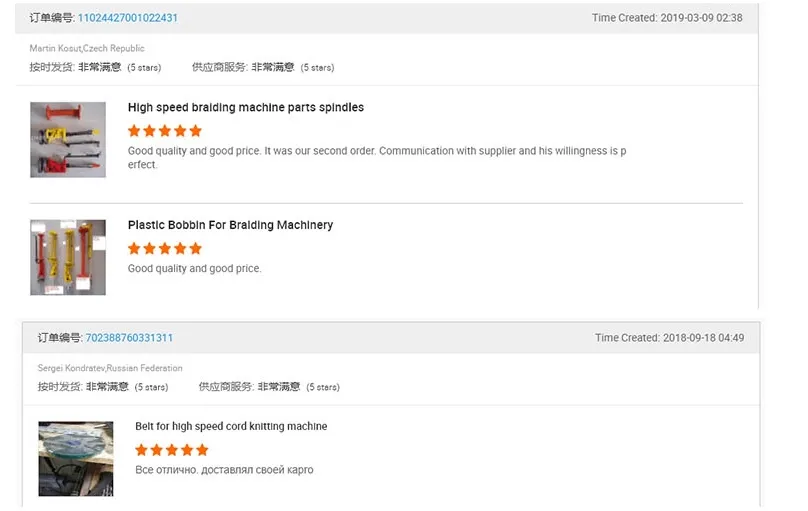Click the star rating under Plastic Bobbin
Viewport: 808px width, 511px height.
165,249
